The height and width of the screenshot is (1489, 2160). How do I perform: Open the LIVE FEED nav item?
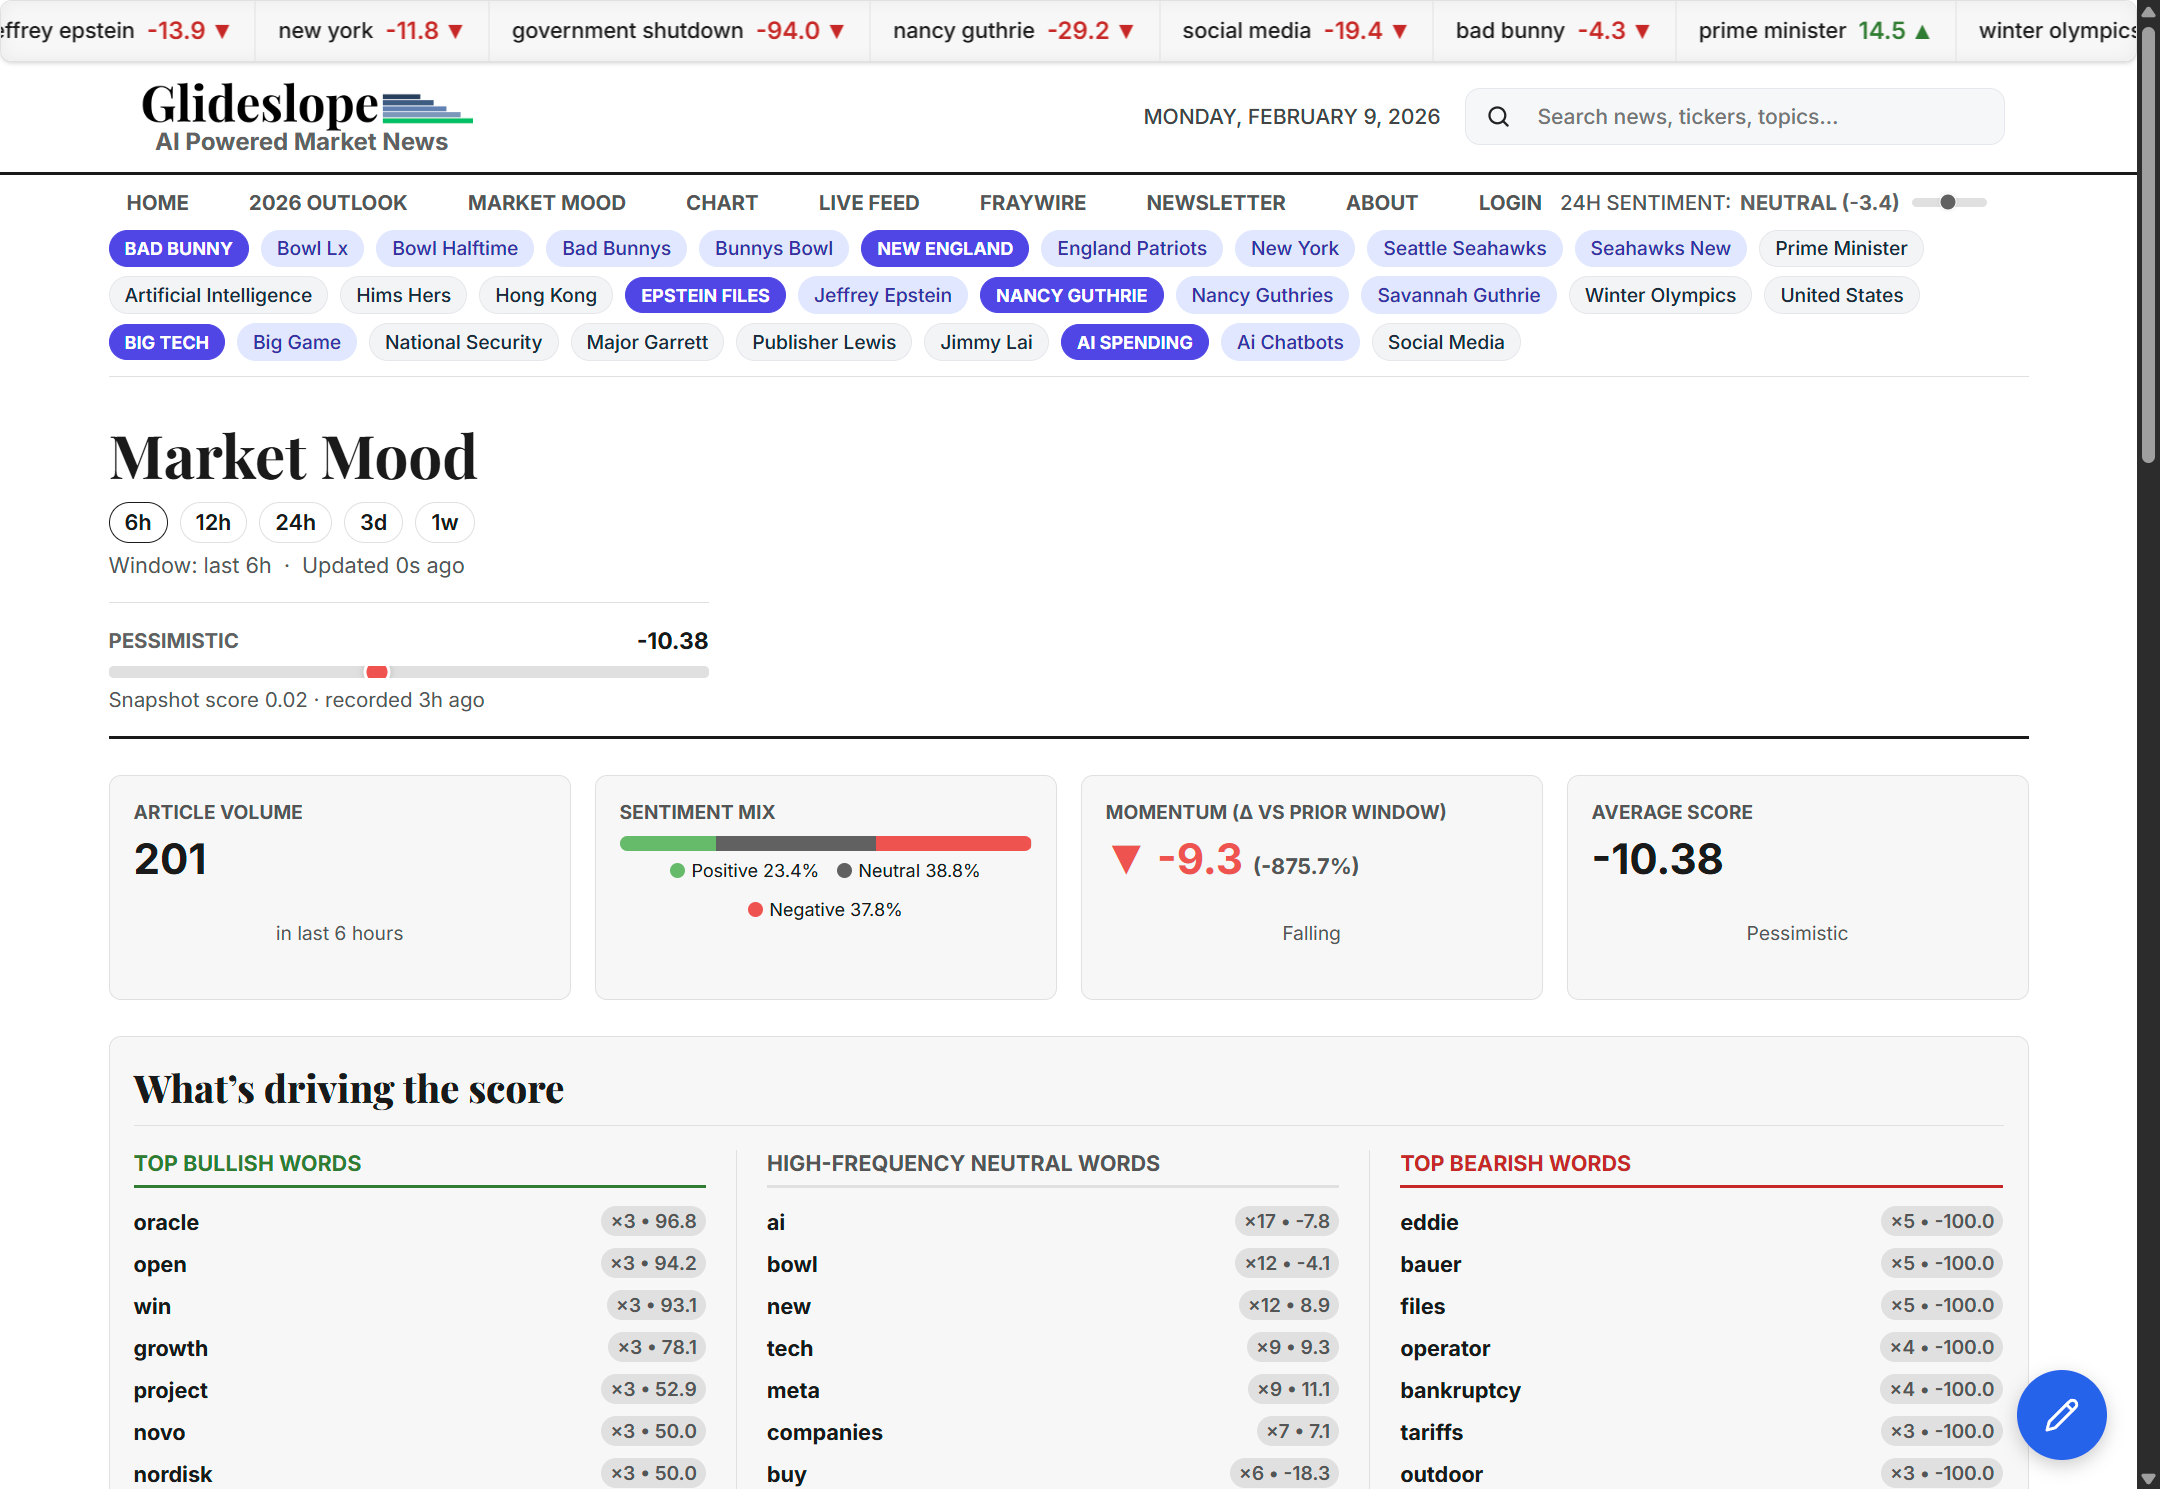pyautogui.click(x=868, y=203)
